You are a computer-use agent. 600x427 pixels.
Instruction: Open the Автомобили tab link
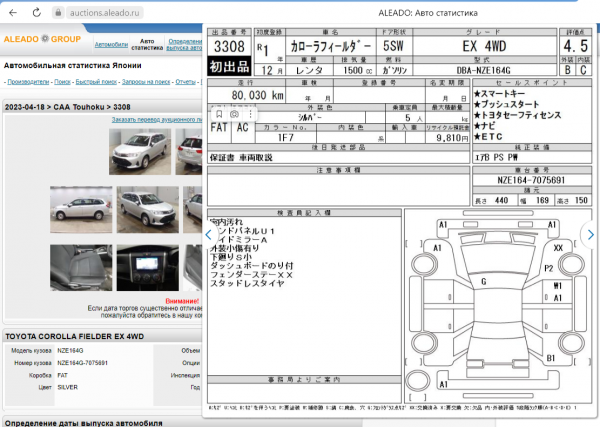point(111,44)
